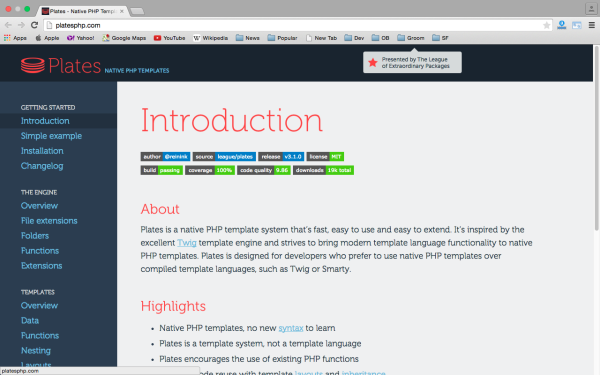Image resolution: width=600 pixels, height=375 pixels.
Task: Click Presented by The League banner
Action: pyautogui.click(x=412, y=62)
